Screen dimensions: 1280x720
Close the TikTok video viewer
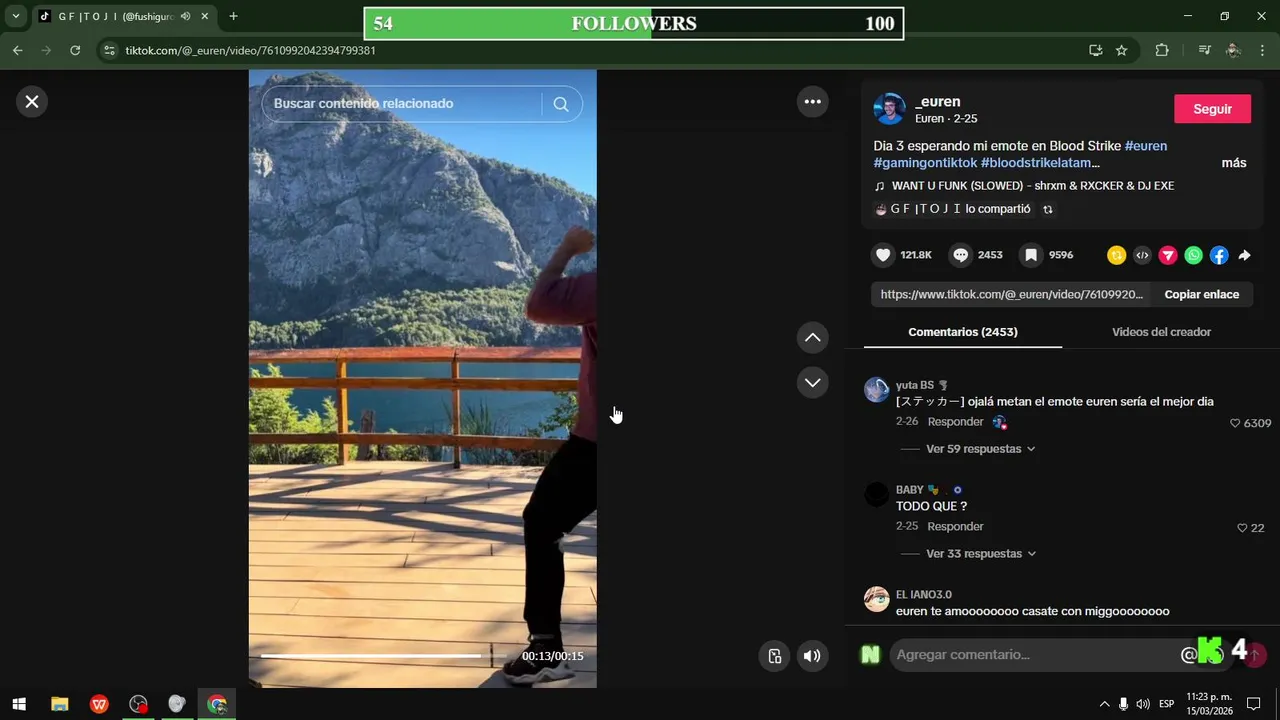pyautogui.click(x=32, y=101)
